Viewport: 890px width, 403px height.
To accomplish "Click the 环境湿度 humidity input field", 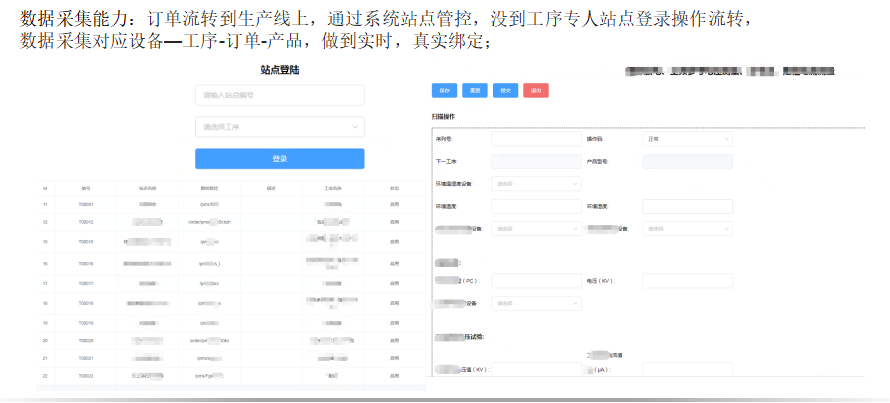I will pos(687,206).
